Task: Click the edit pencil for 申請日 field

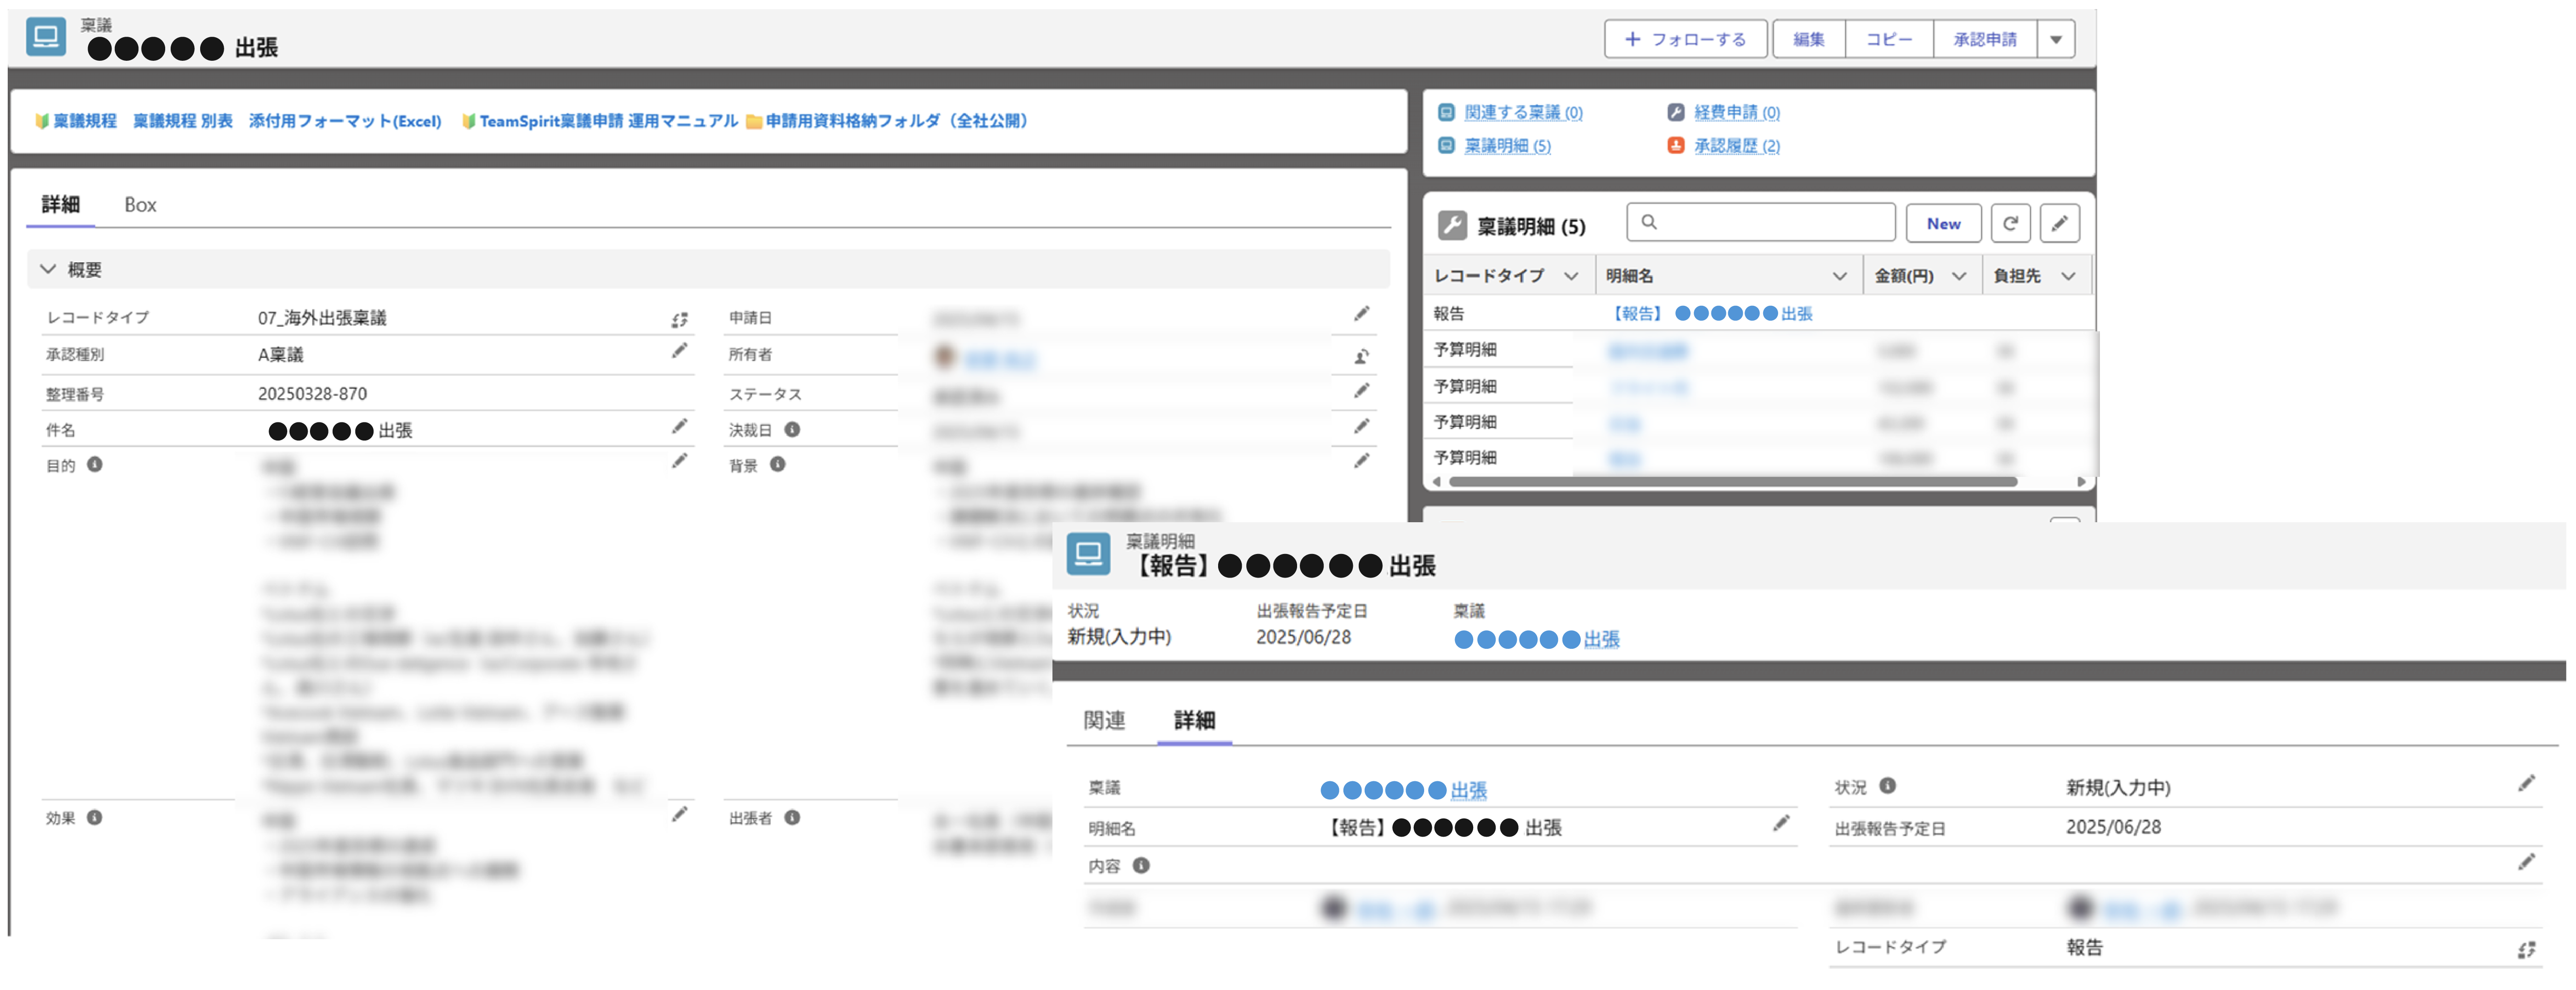Action: [x=1361, y=314]
